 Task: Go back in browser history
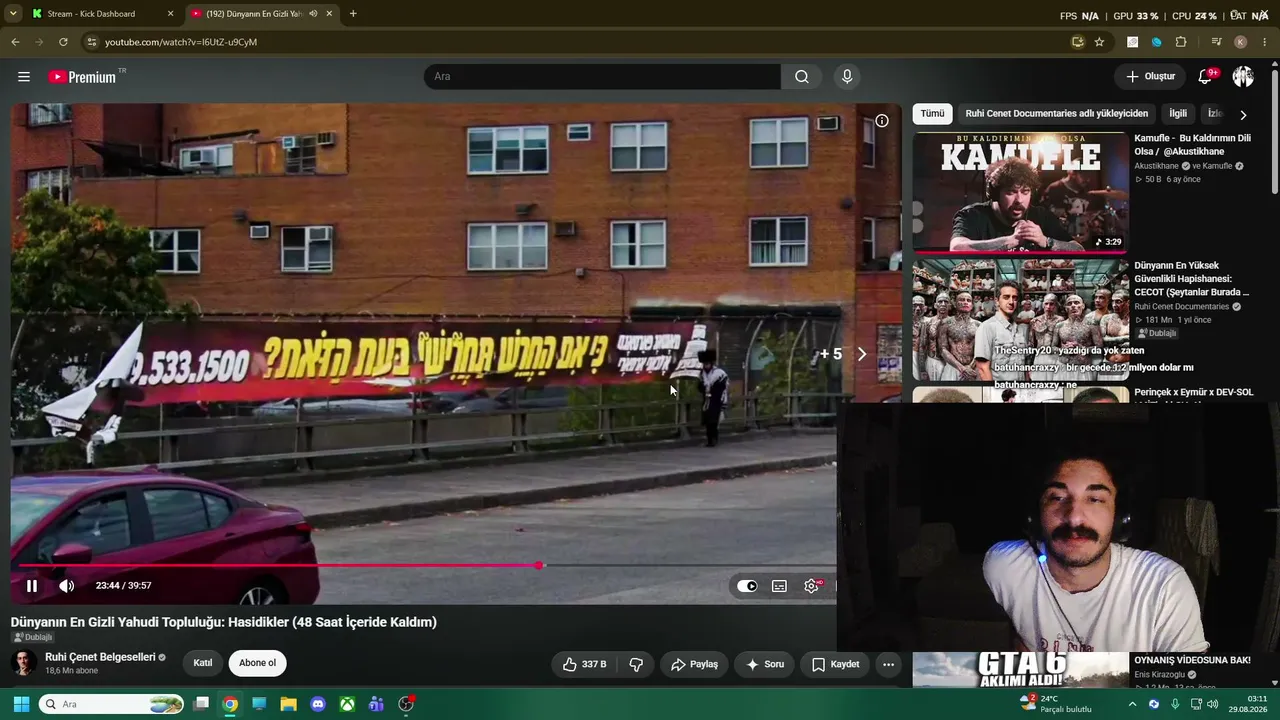(15, 42)
